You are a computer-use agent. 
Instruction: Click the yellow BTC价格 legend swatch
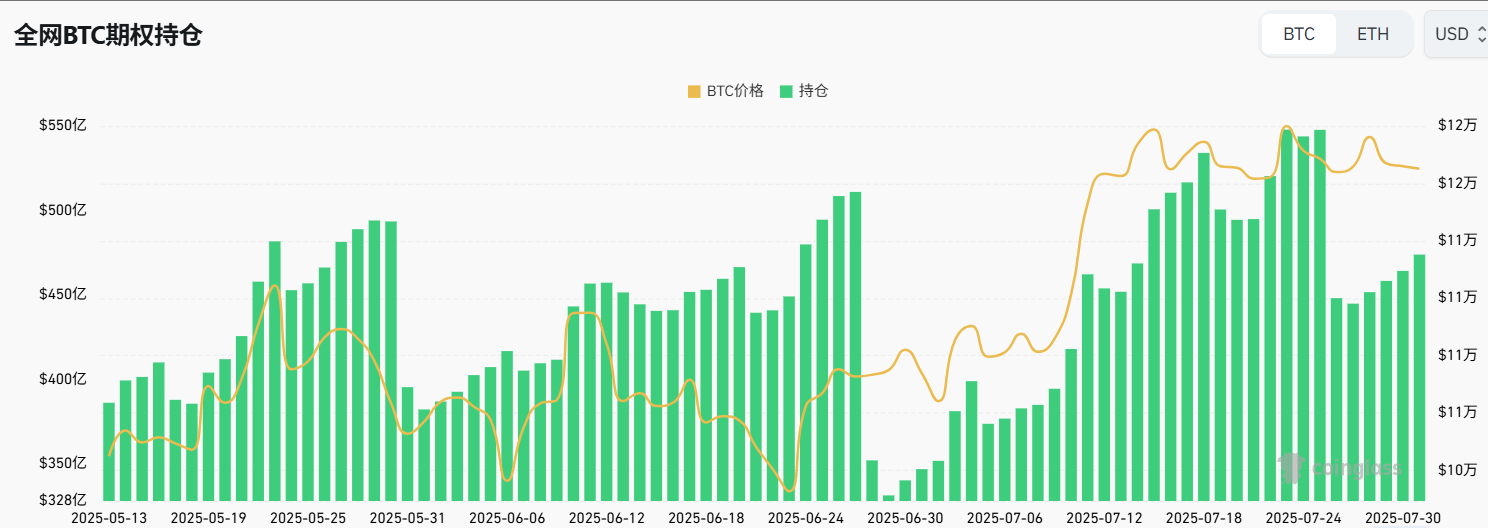coord(694,91)
